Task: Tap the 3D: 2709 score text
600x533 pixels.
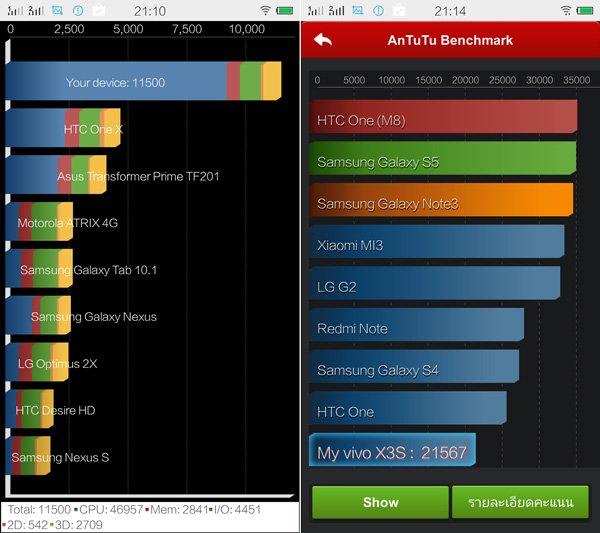Action: coord(78,525)
